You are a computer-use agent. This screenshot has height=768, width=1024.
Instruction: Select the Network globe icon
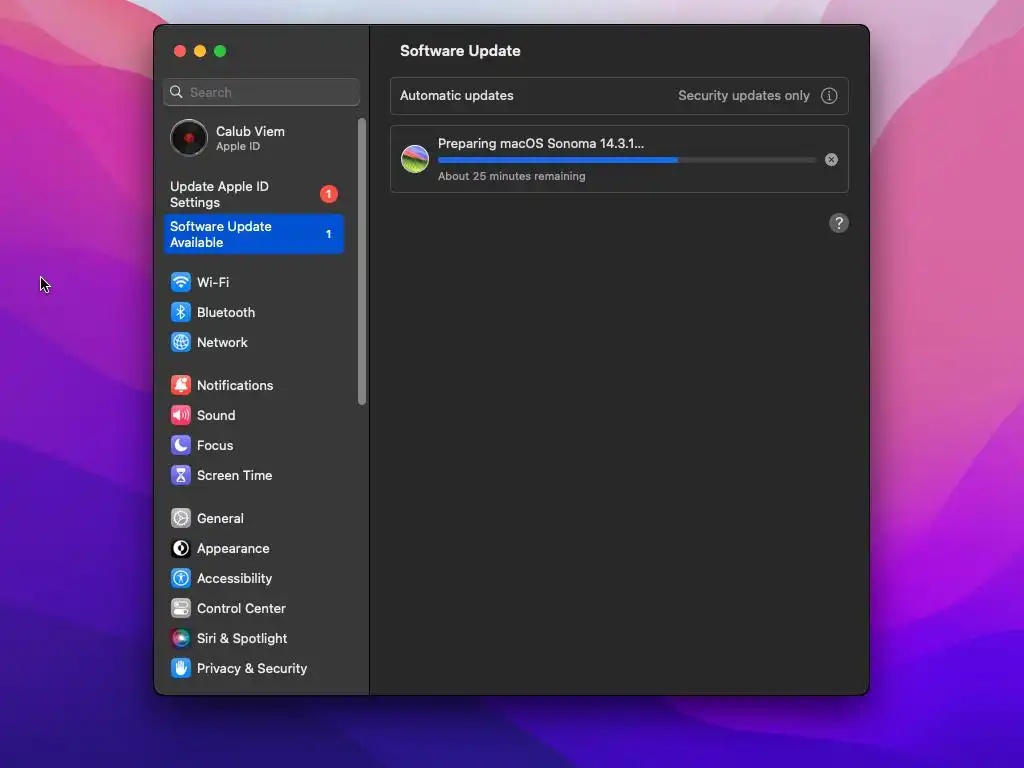pos(181,342)
